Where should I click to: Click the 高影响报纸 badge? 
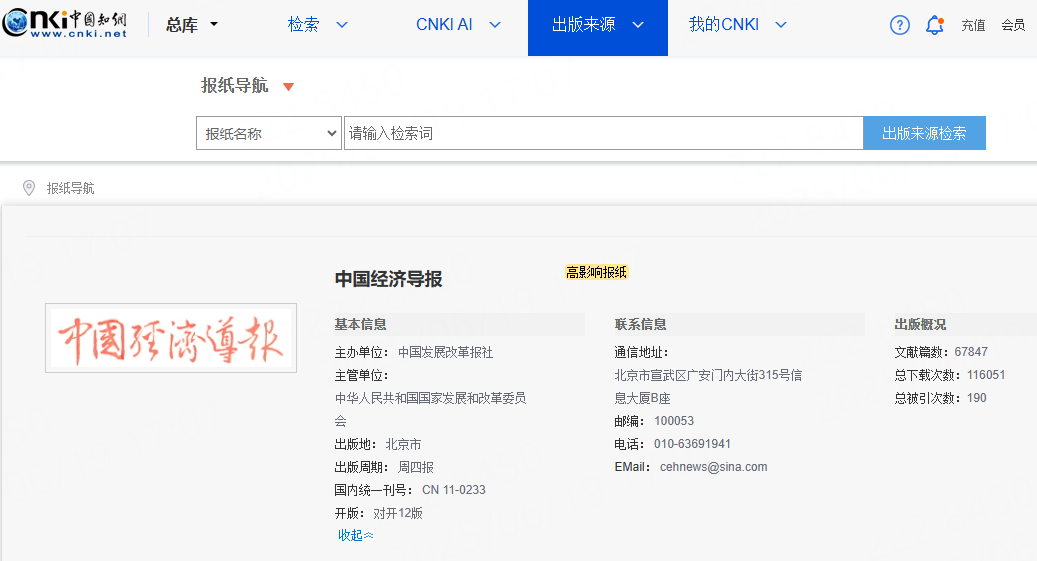(596, 273)
